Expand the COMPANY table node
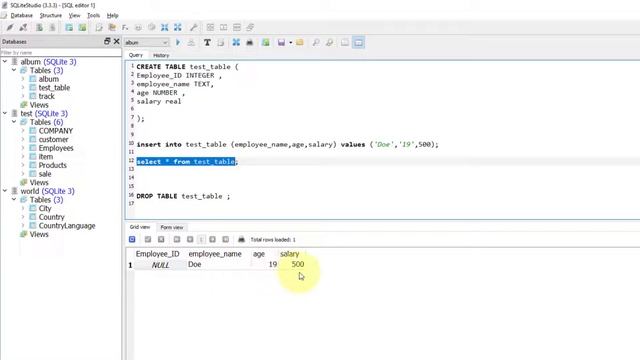 23,131
